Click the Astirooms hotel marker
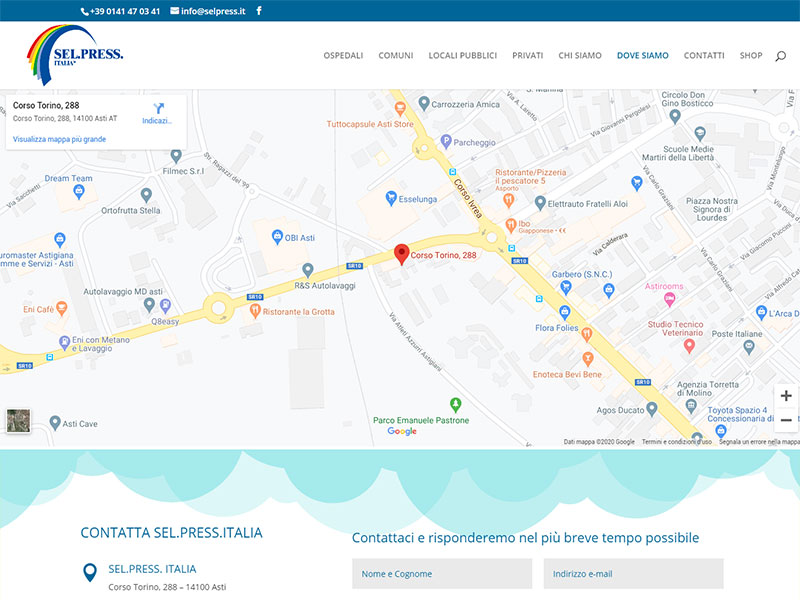This screenshot has height=600, width=800. point(669,300)
